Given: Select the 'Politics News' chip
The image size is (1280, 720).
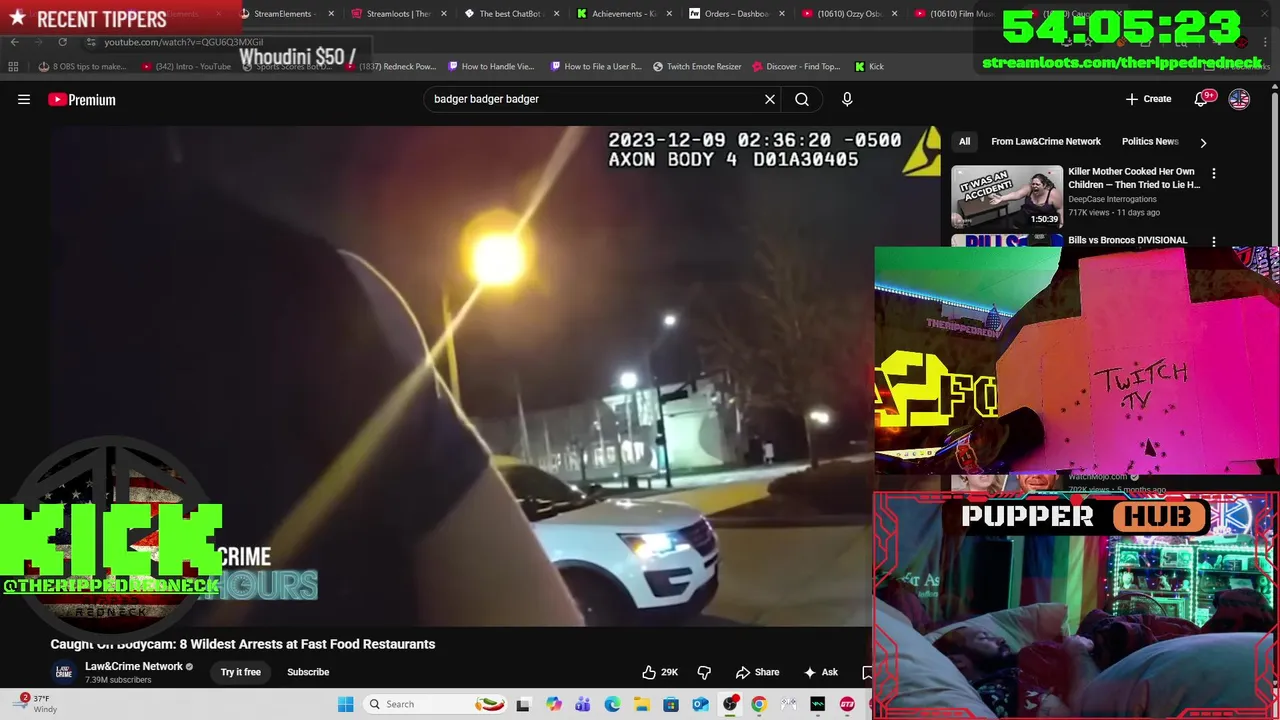Looking at the screenshot, I should (1150, 141).
